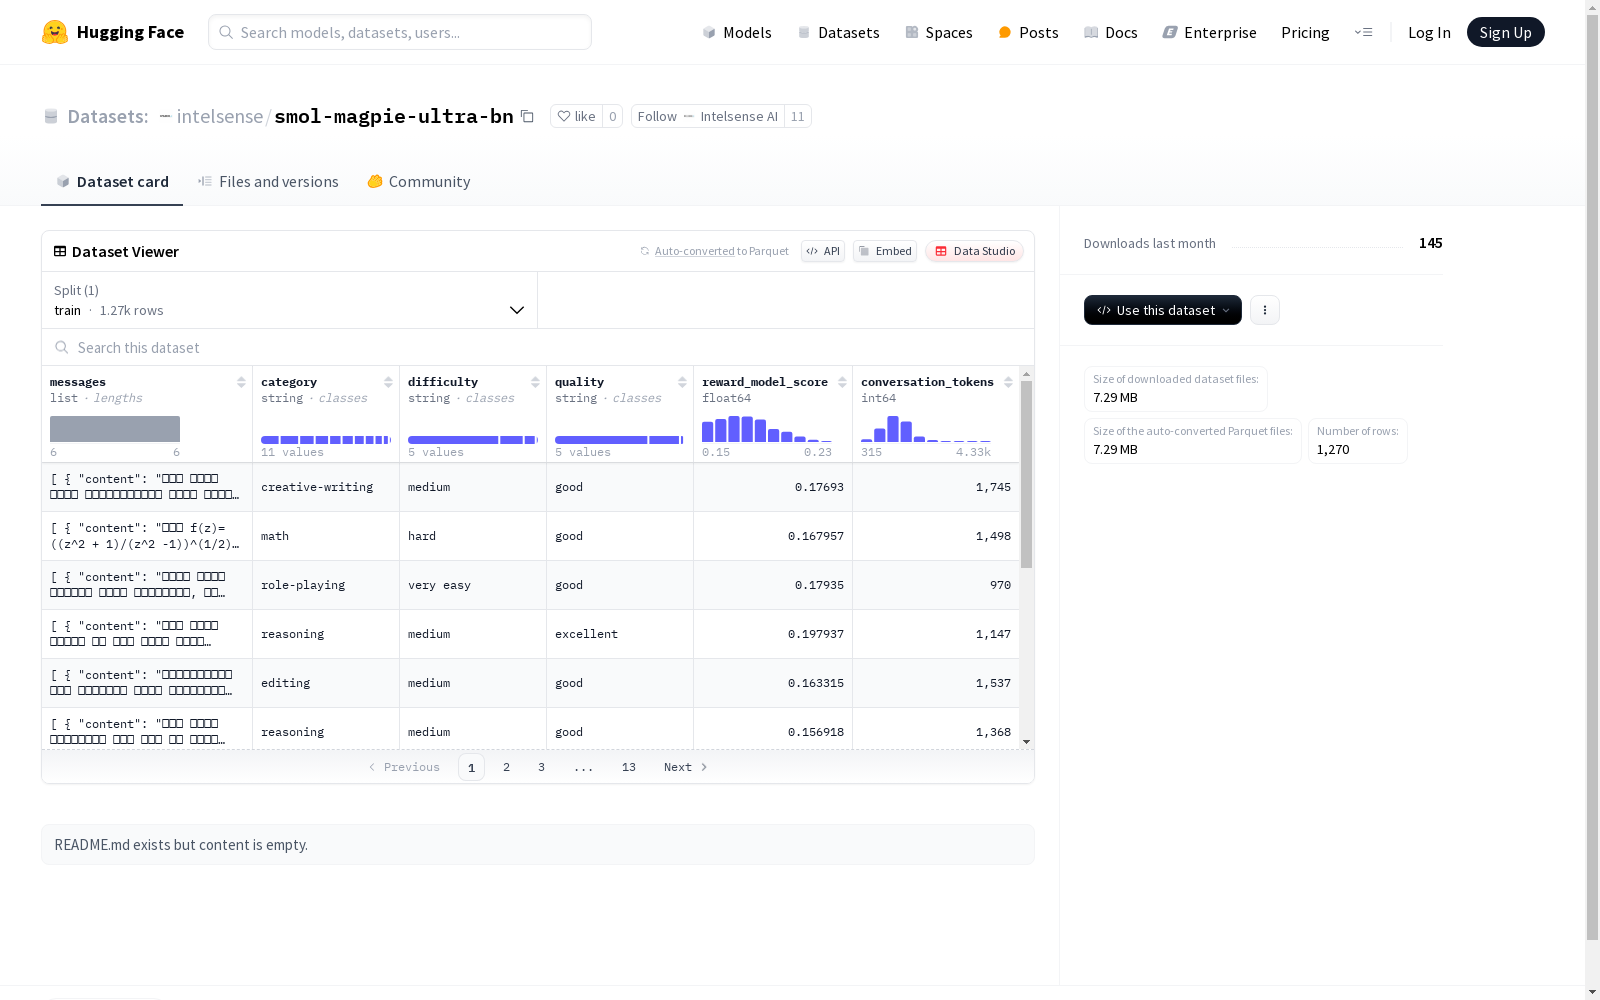The width and height of the screenshot is (1600, 1000).
Task: Open the Auto-converted link
Action: click(x=695, y=251)
